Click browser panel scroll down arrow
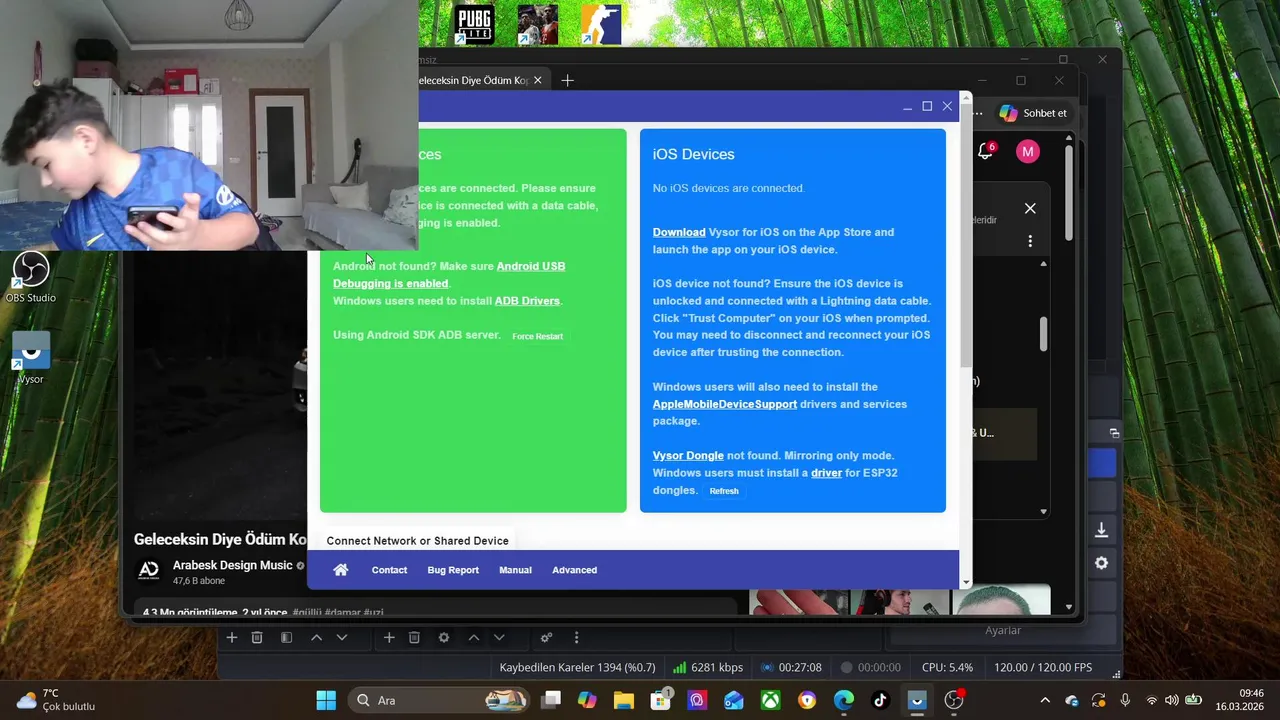The width and height of the screenshot is (1280, 720). tap(1044, 511)
